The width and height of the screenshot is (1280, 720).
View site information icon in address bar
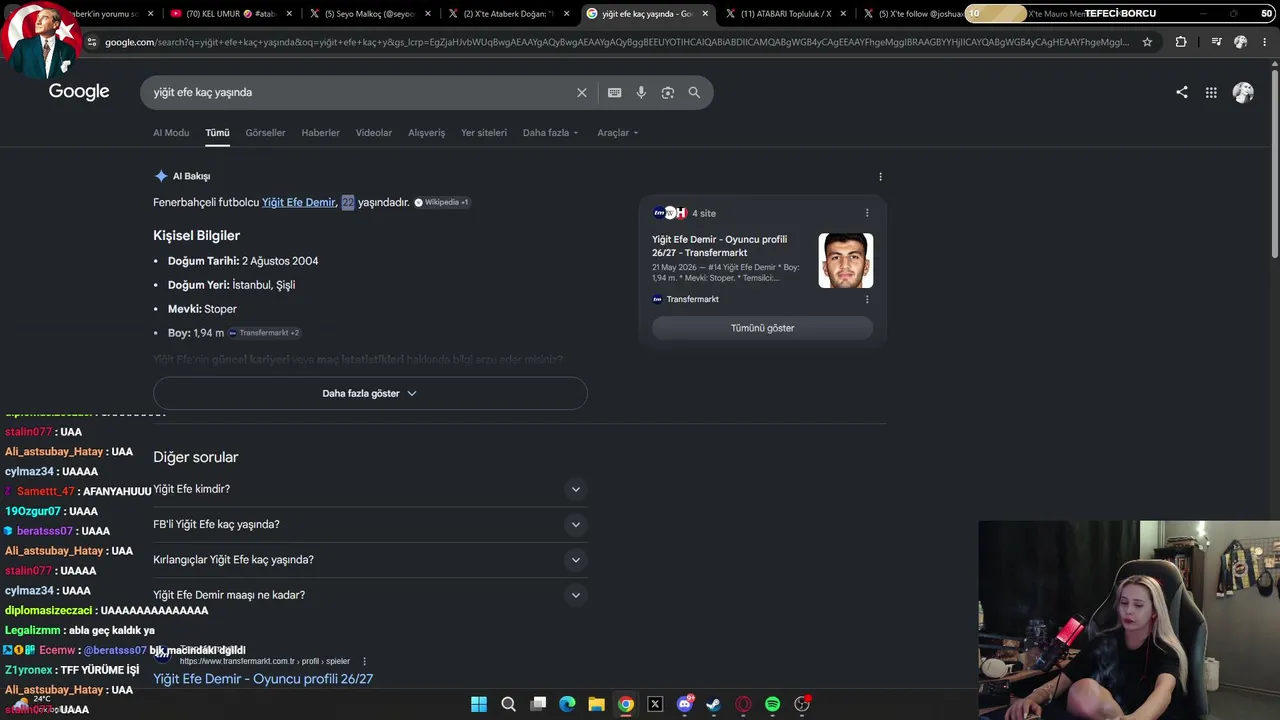(x=92, y=42)
